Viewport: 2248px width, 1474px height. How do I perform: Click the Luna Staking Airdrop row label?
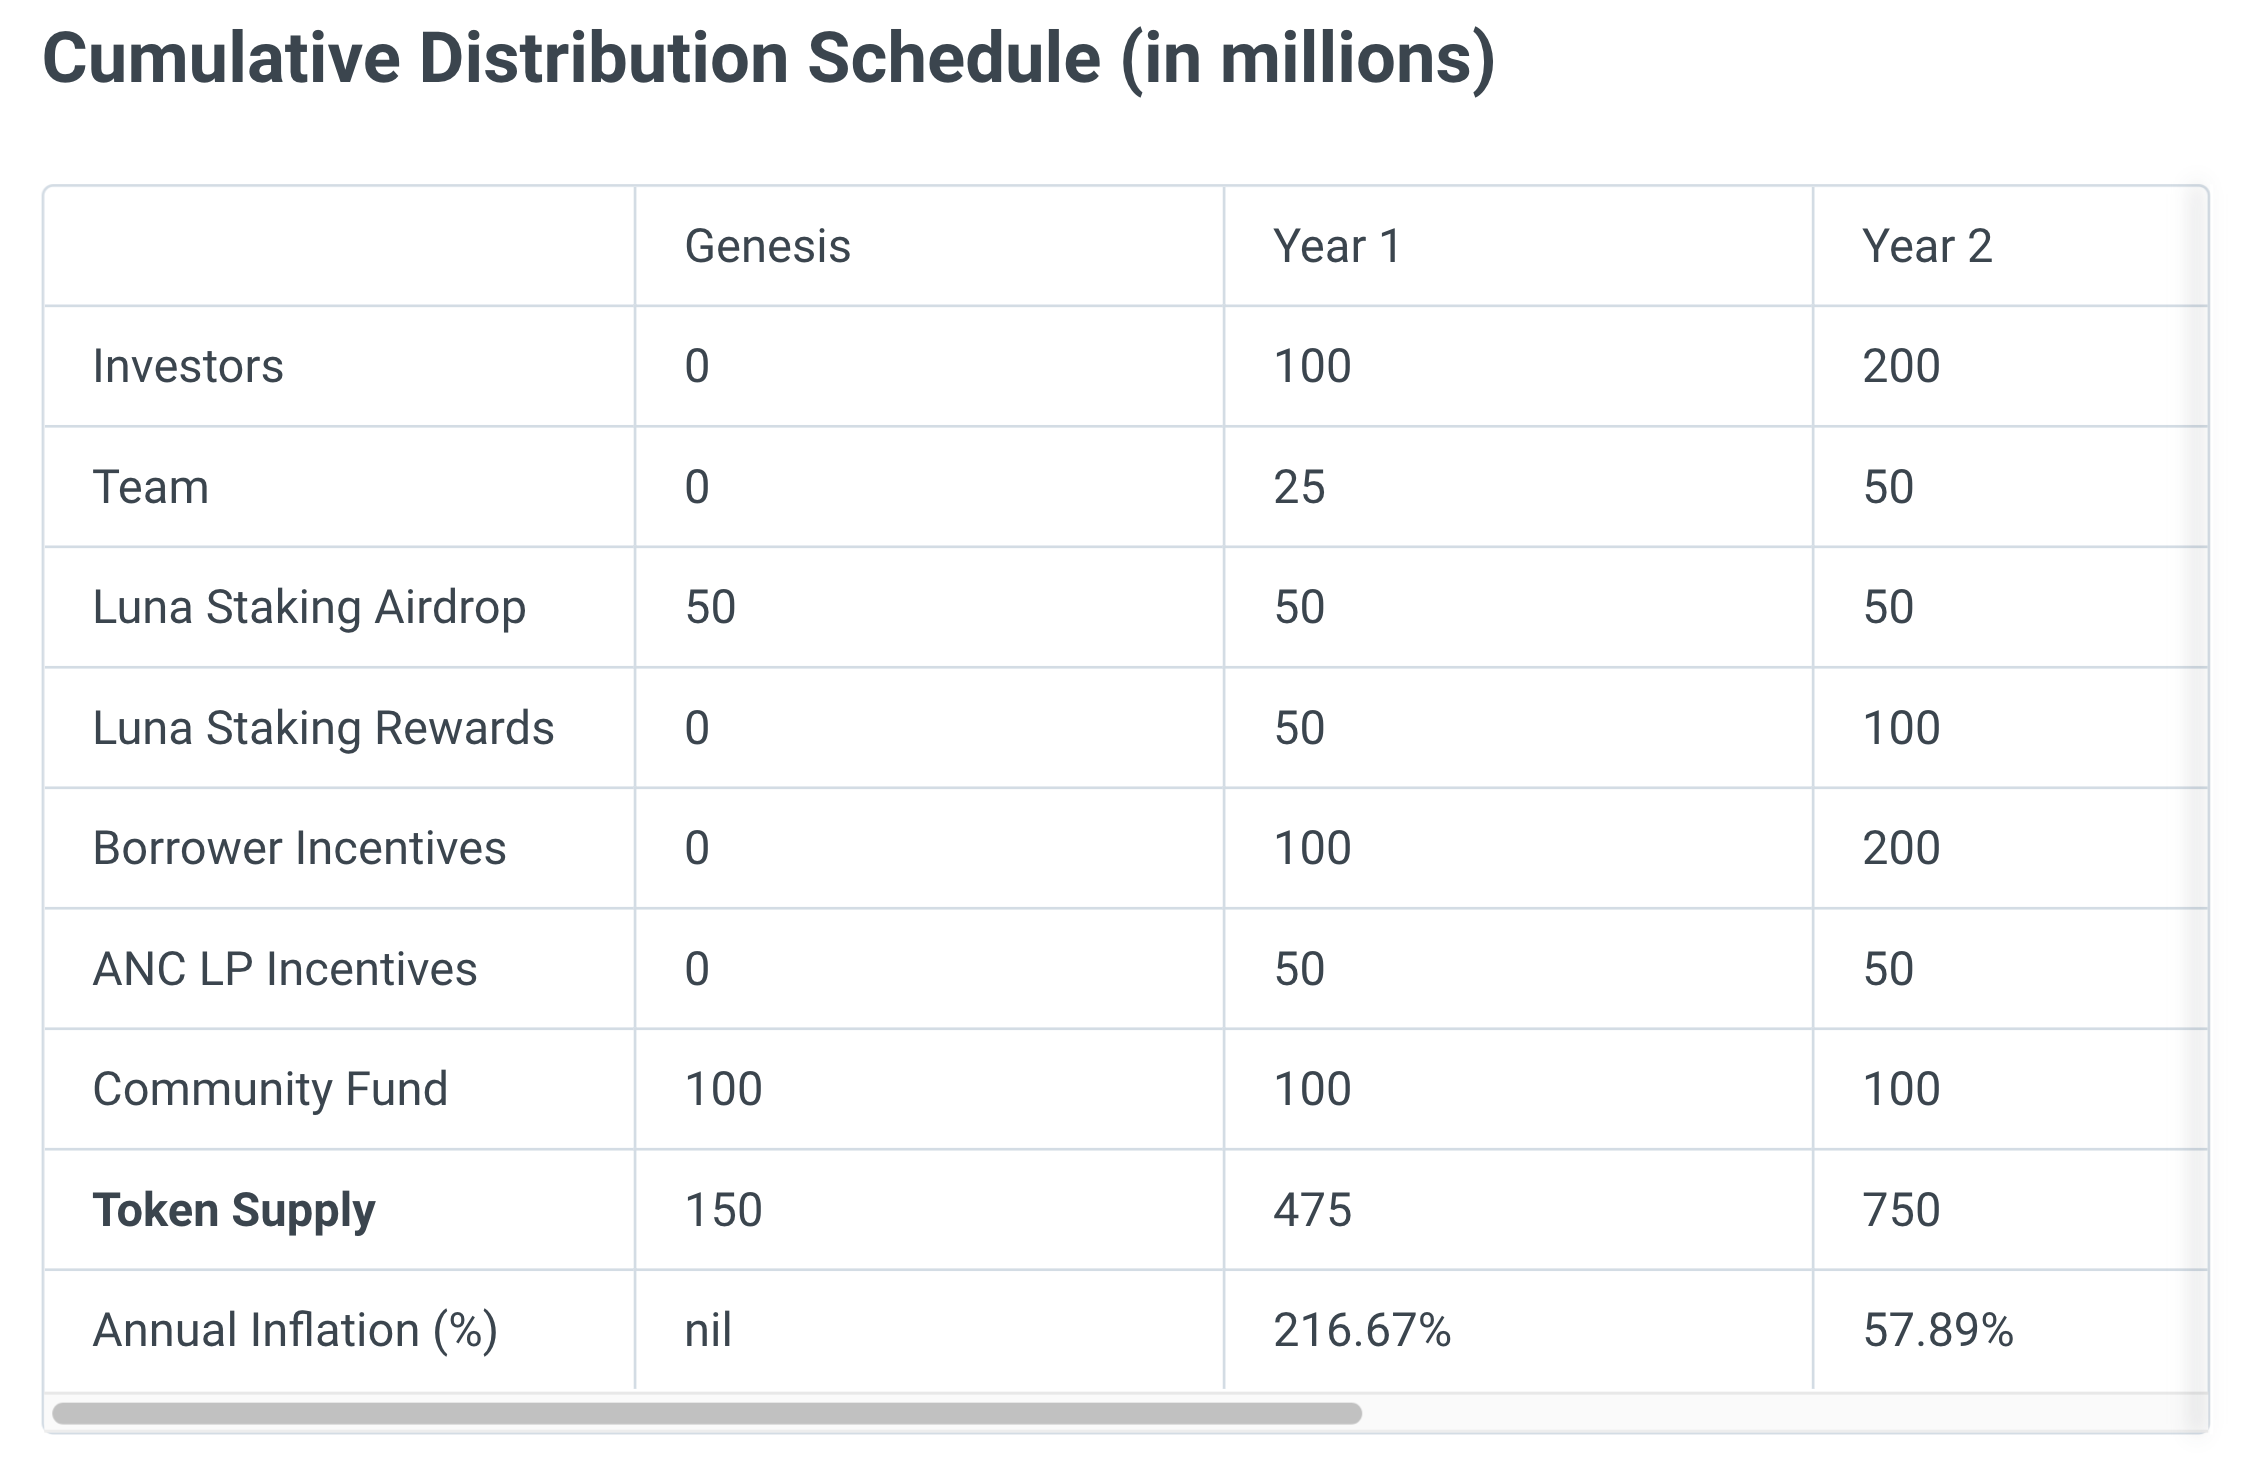pyautogui.click(x=309, y=607)
